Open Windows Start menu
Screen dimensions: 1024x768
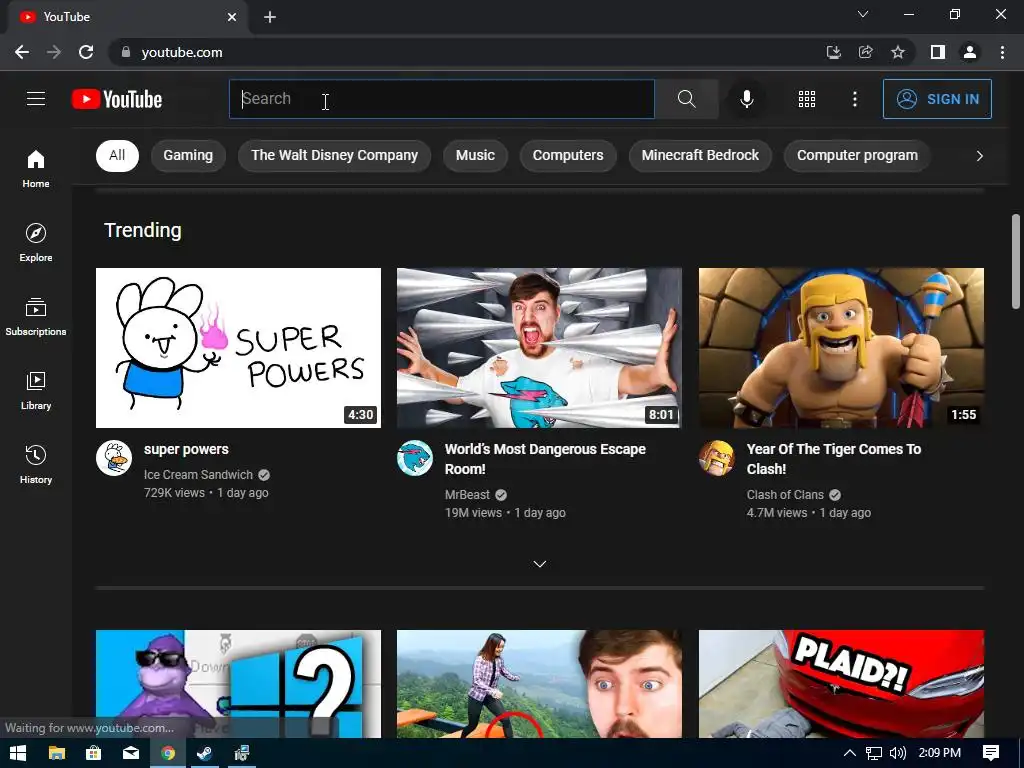[18, 753]
